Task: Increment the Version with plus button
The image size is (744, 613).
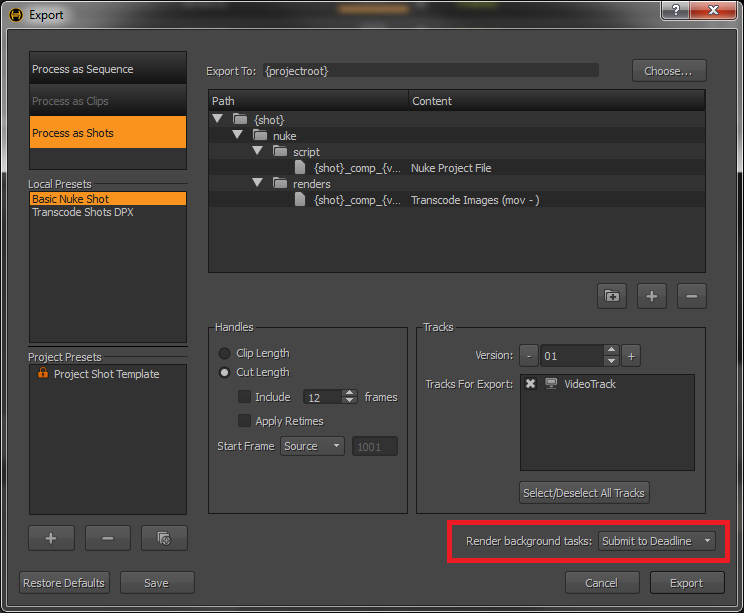Action: (631, 355)
